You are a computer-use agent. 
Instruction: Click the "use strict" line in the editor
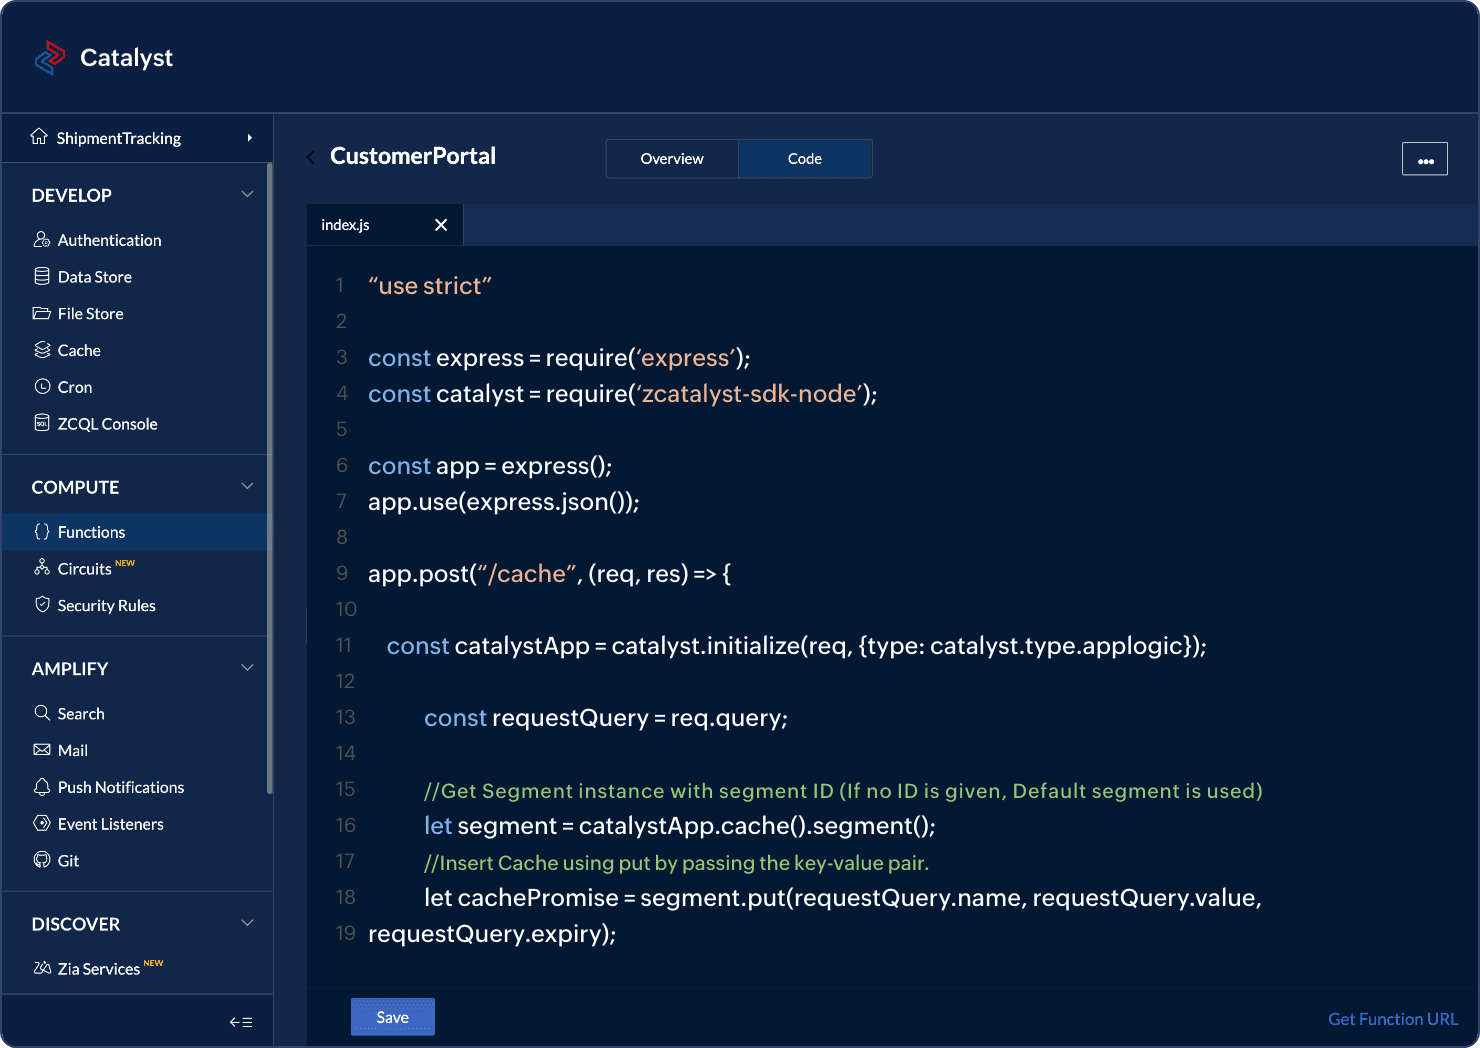[430, 286]
